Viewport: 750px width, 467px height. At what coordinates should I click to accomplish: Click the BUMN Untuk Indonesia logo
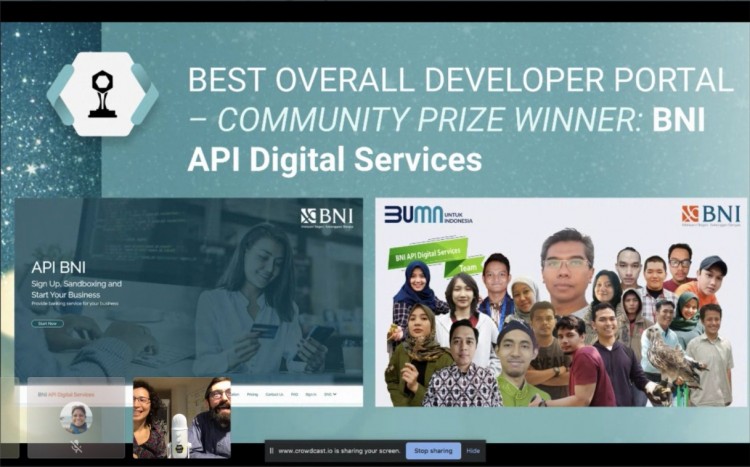[428, 215]
